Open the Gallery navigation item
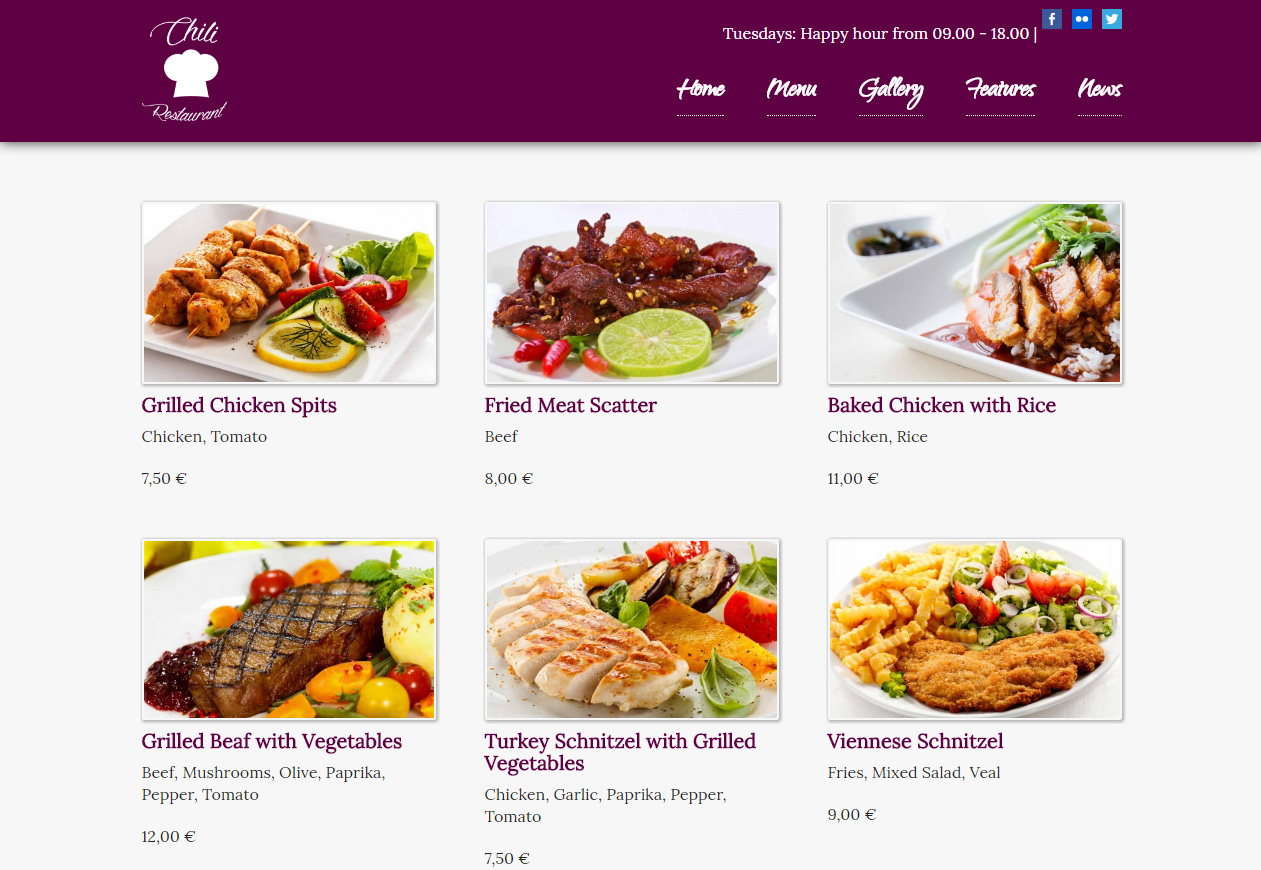The height and width of the screenshot is (870, 1261). click(x=890, y=90)
